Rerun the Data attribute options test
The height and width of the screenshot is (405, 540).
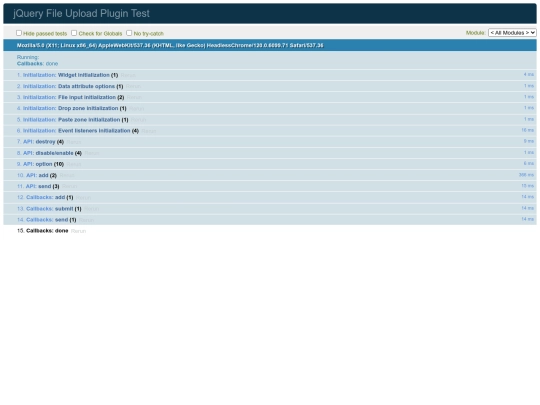[x=133, y=86]
